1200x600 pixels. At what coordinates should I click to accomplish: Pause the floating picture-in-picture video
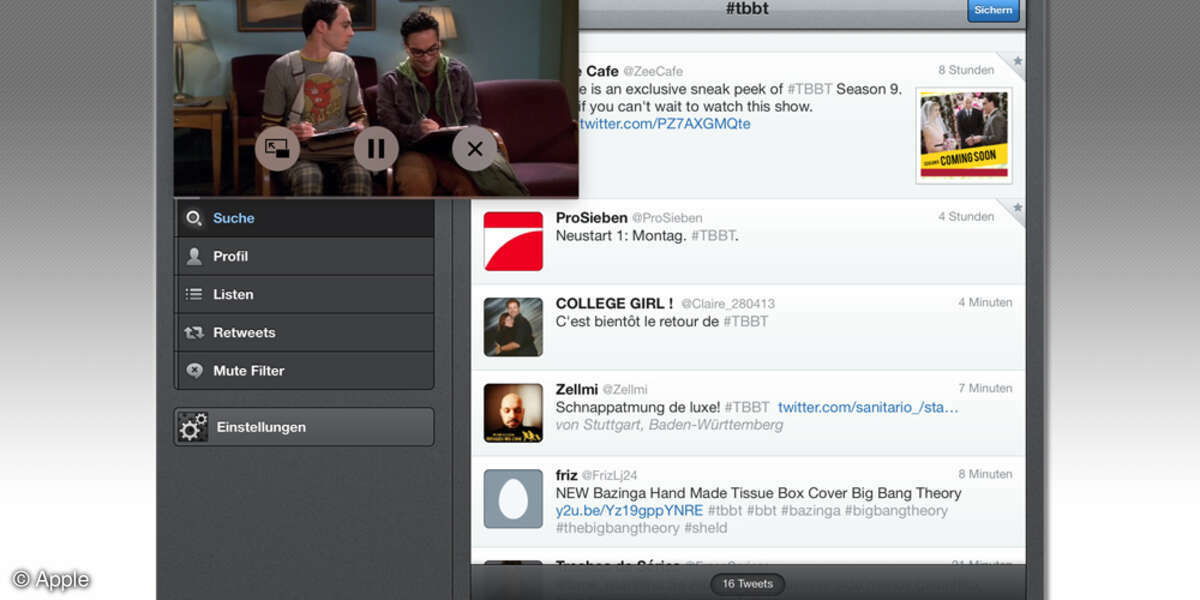point(376,149)
